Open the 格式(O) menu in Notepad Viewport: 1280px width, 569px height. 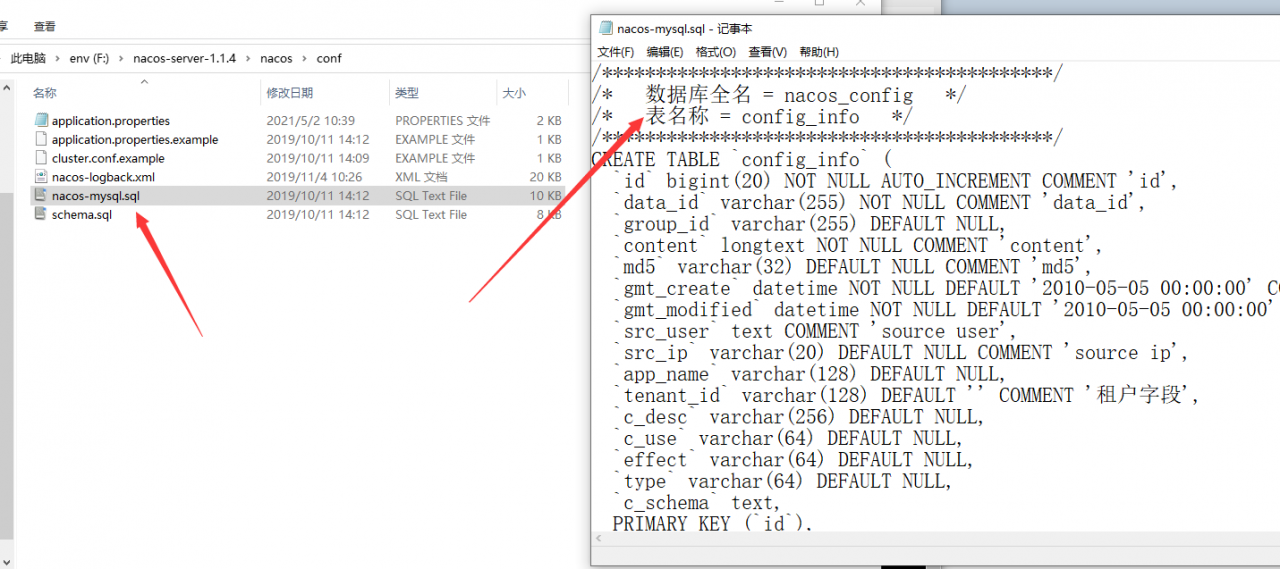[x=716, y=52]
